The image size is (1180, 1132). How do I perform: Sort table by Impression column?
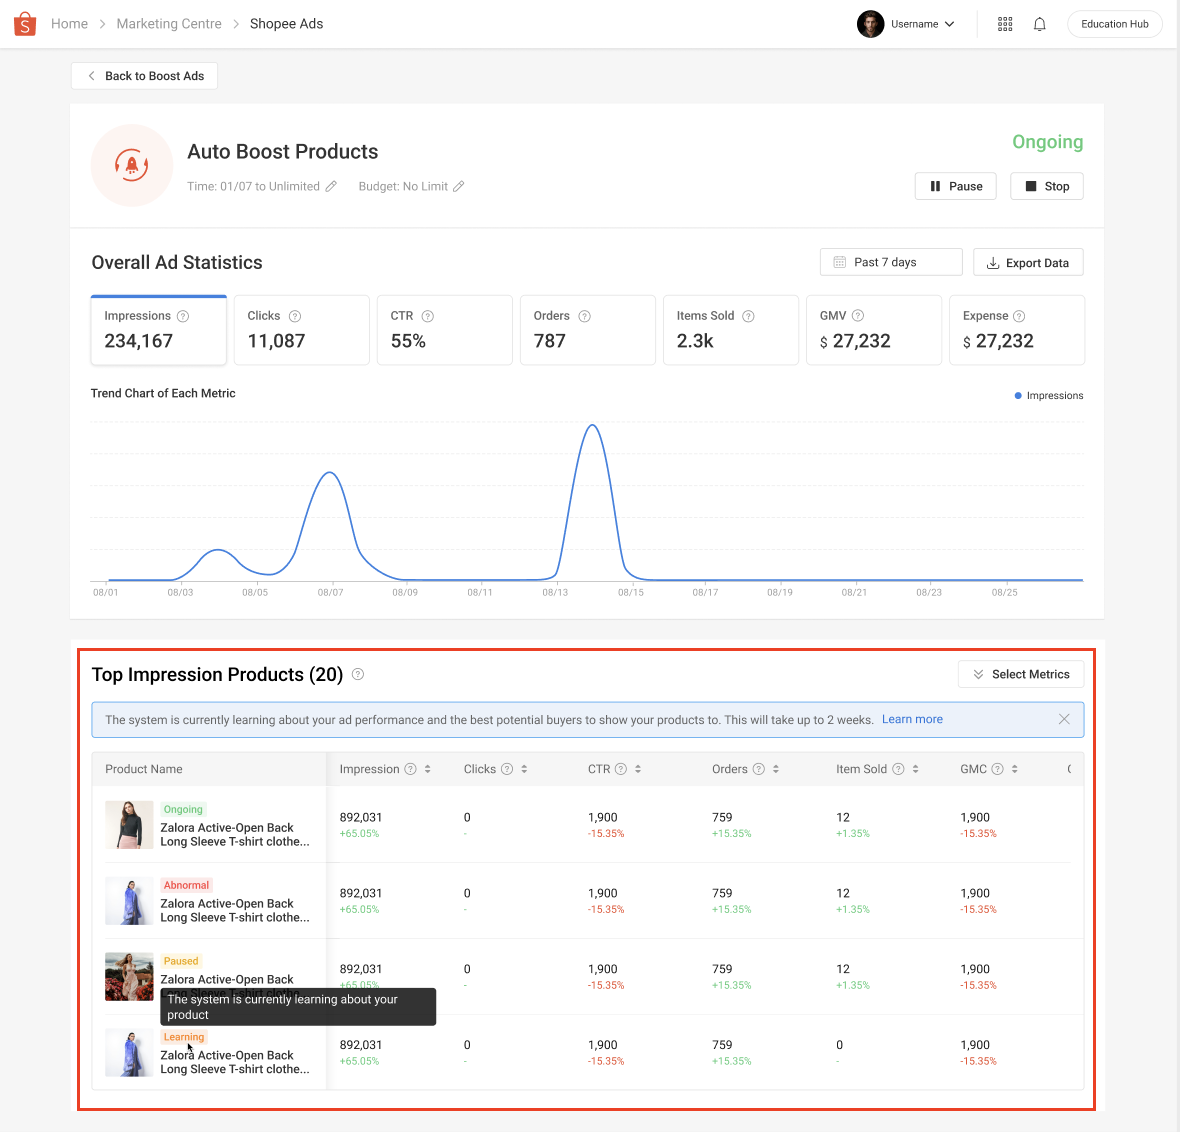click(427, 769)
